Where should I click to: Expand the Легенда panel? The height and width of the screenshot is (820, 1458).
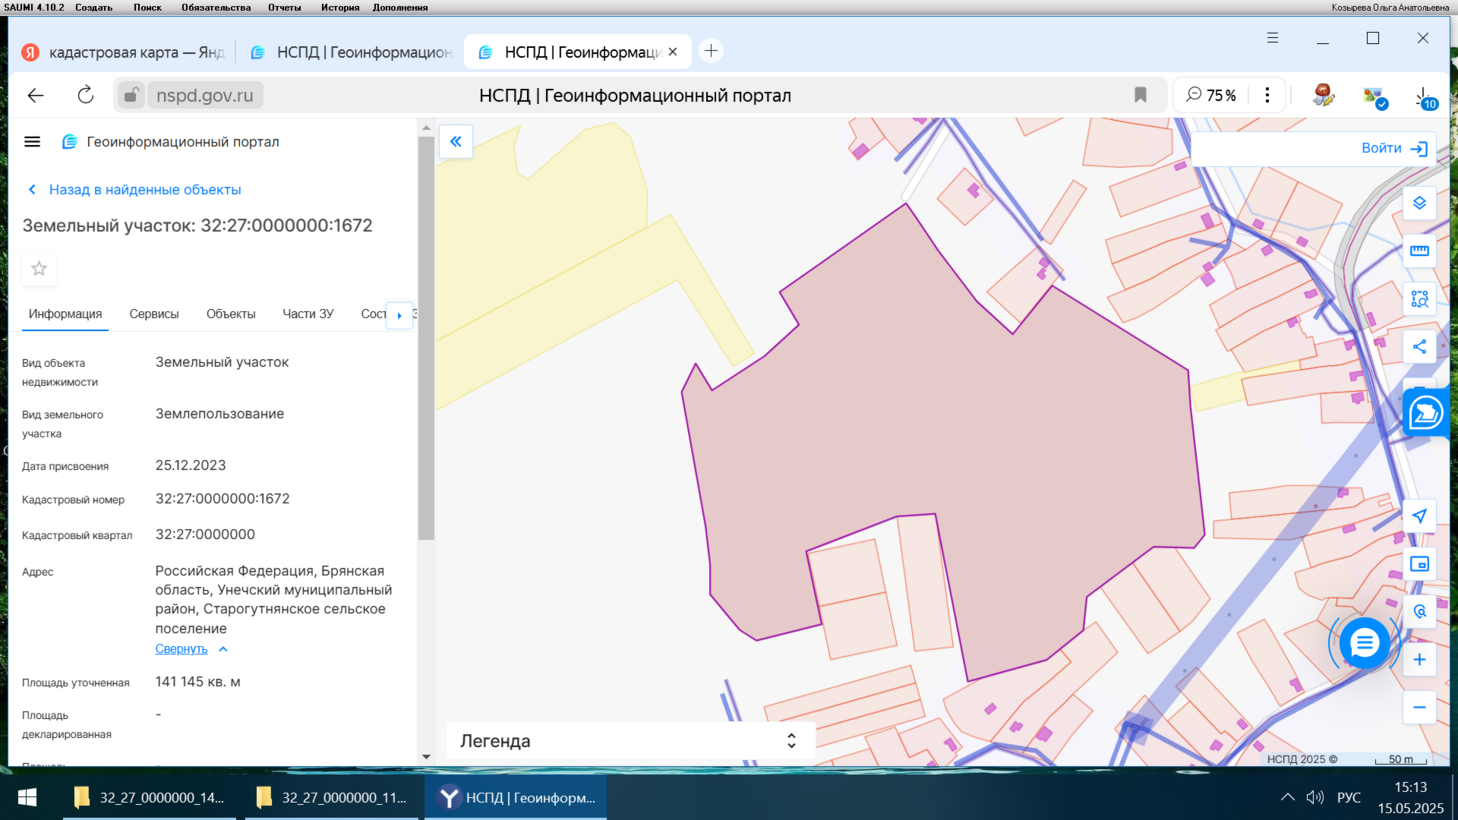[630, 741]
